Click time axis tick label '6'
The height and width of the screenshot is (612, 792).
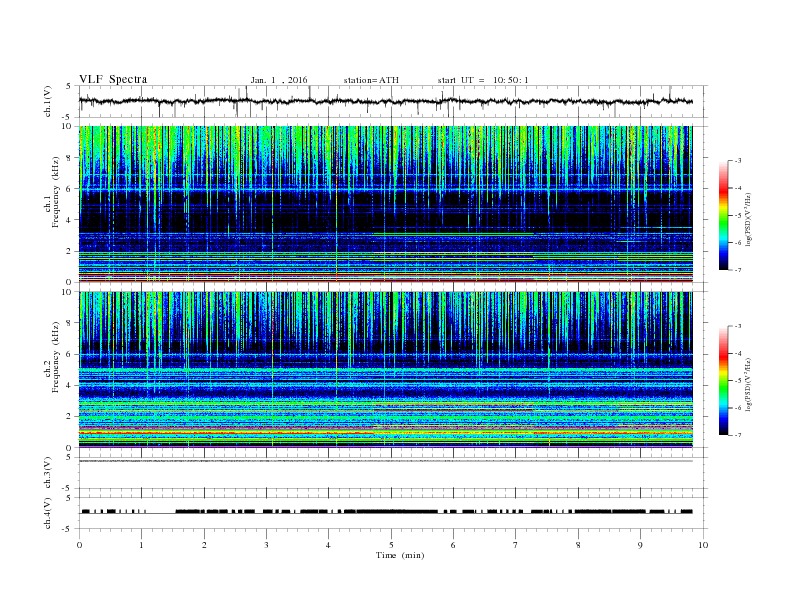tap(453, 545)
